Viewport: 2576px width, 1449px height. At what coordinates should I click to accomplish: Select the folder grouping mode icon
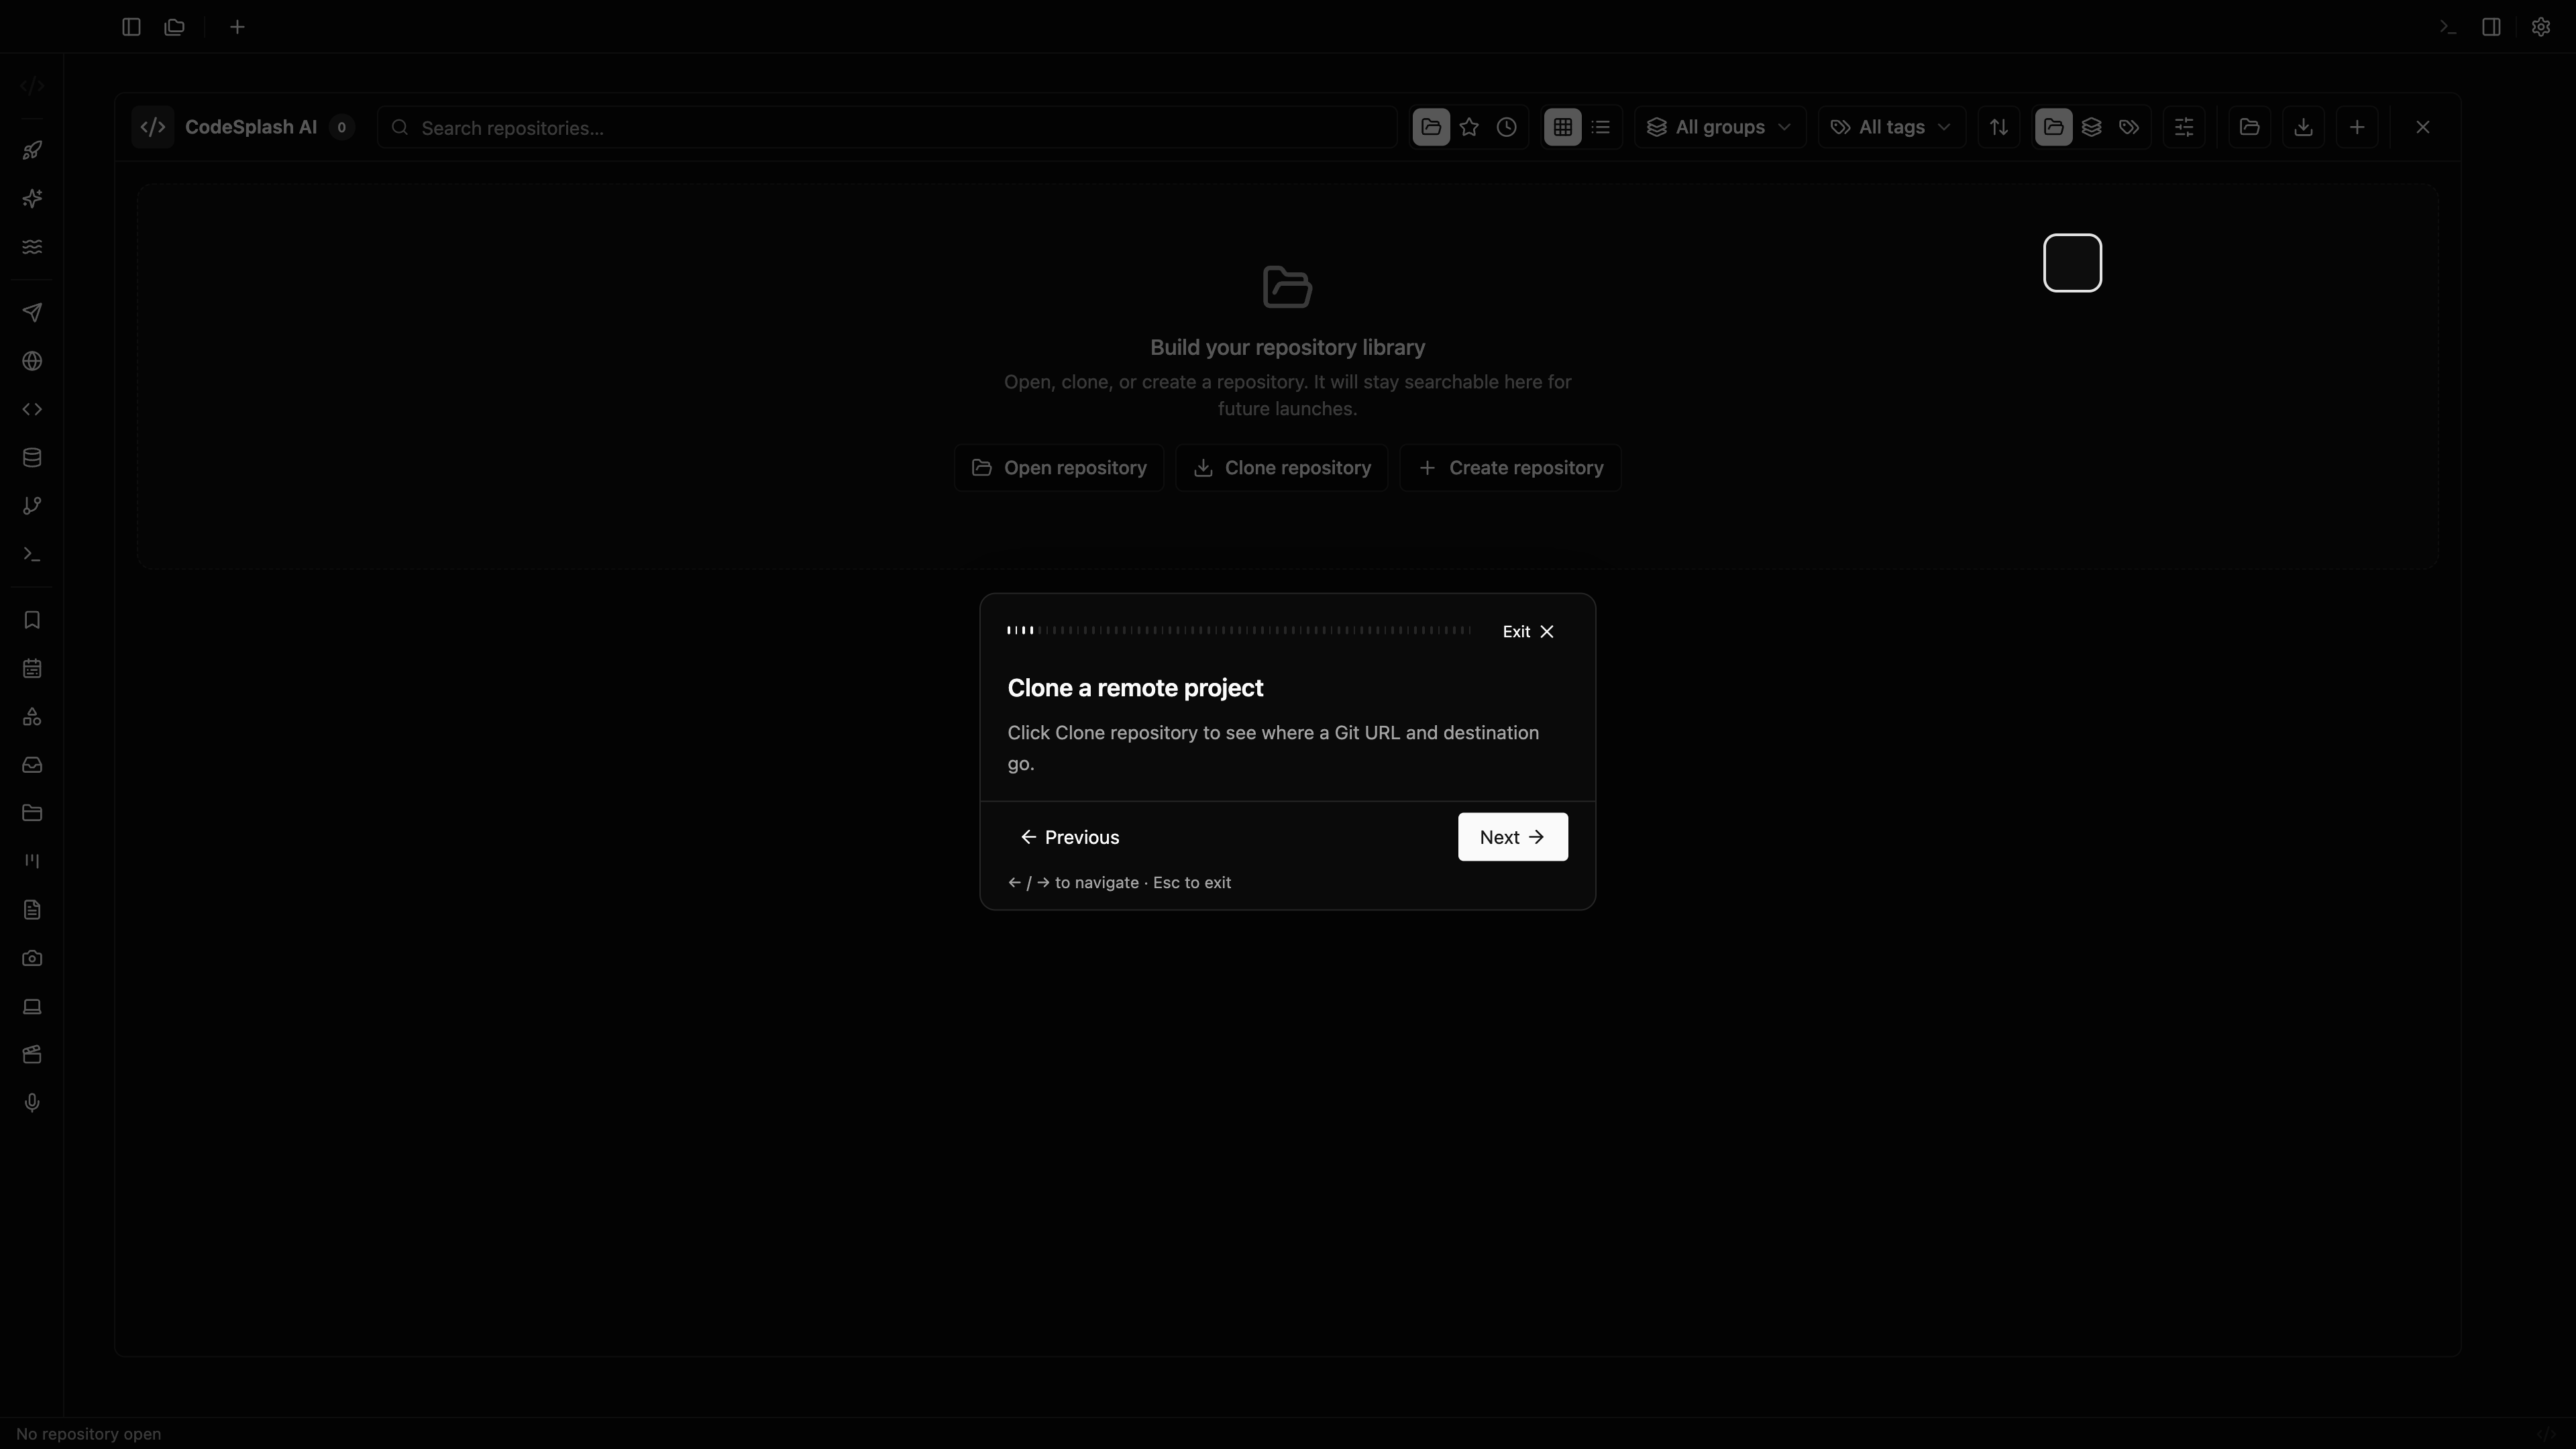coord(2054,127)
